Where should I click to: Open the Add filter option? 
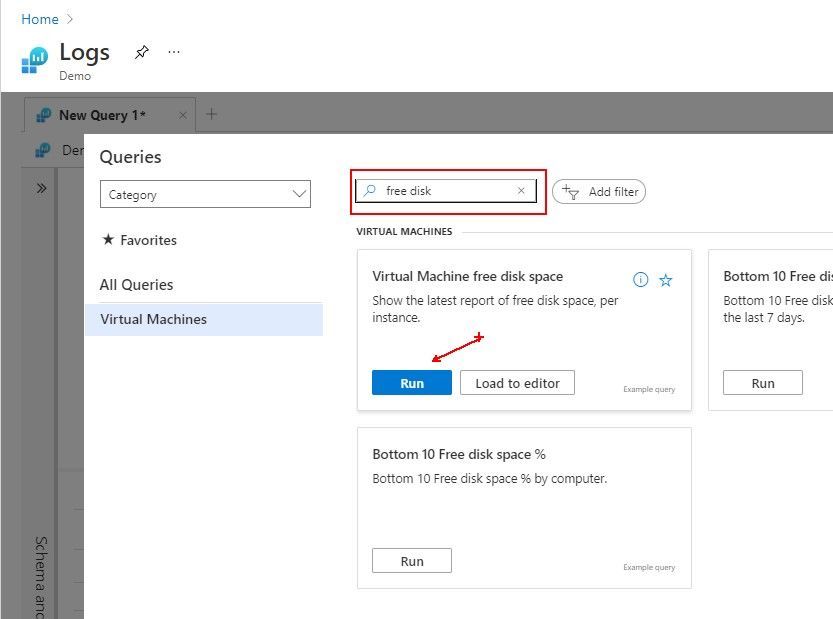(x=599, y=192)
